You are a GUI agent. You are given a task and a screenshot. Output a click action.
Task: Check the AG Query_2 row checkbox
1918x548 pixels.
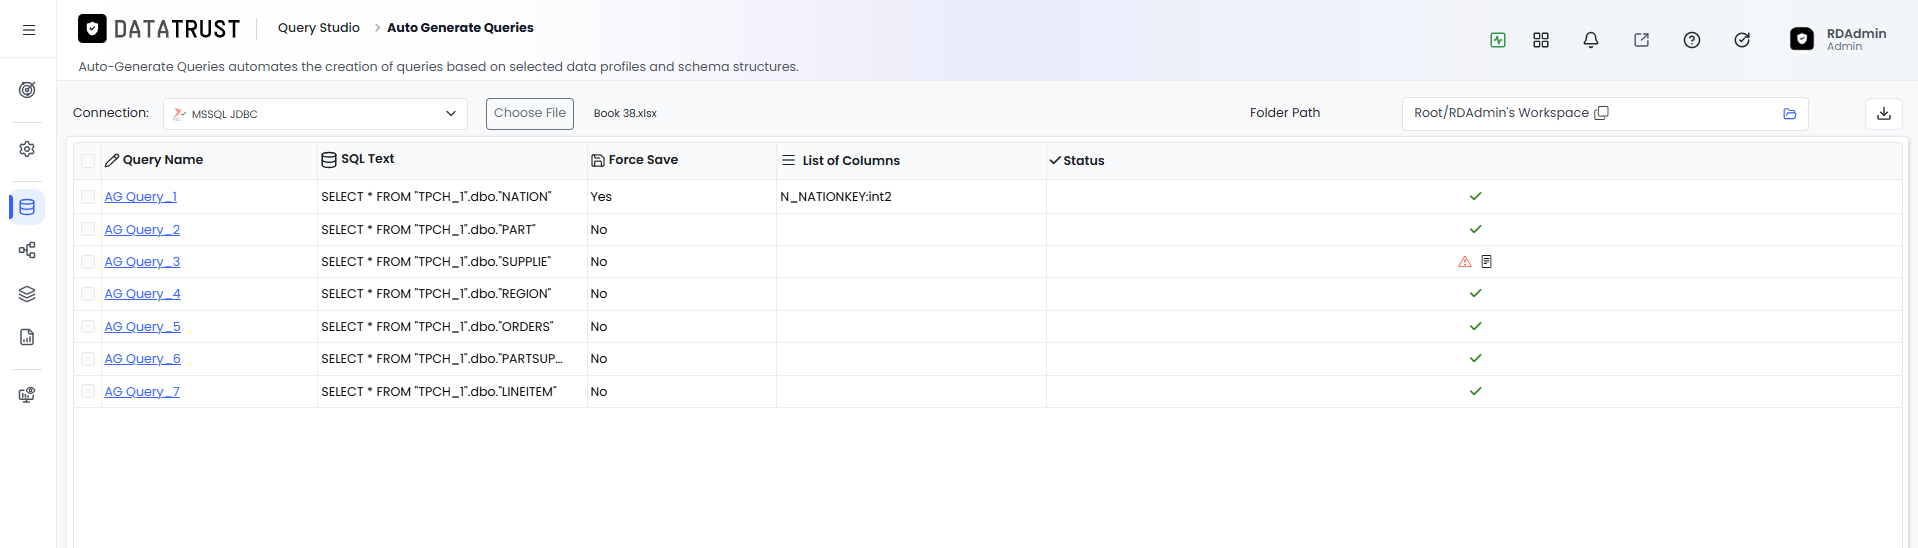coord(88,230)
